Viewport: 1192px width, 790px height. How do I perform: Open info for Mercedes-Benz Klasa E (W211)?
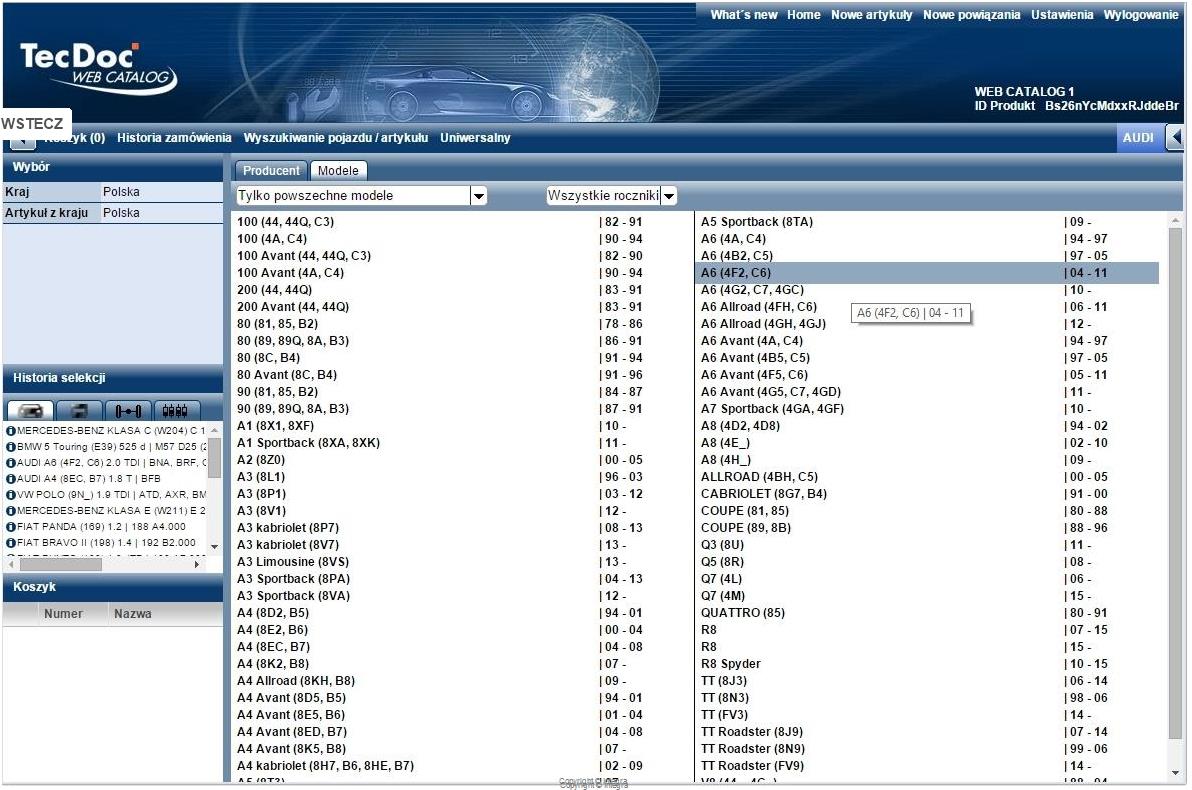[x=11, y=510]
